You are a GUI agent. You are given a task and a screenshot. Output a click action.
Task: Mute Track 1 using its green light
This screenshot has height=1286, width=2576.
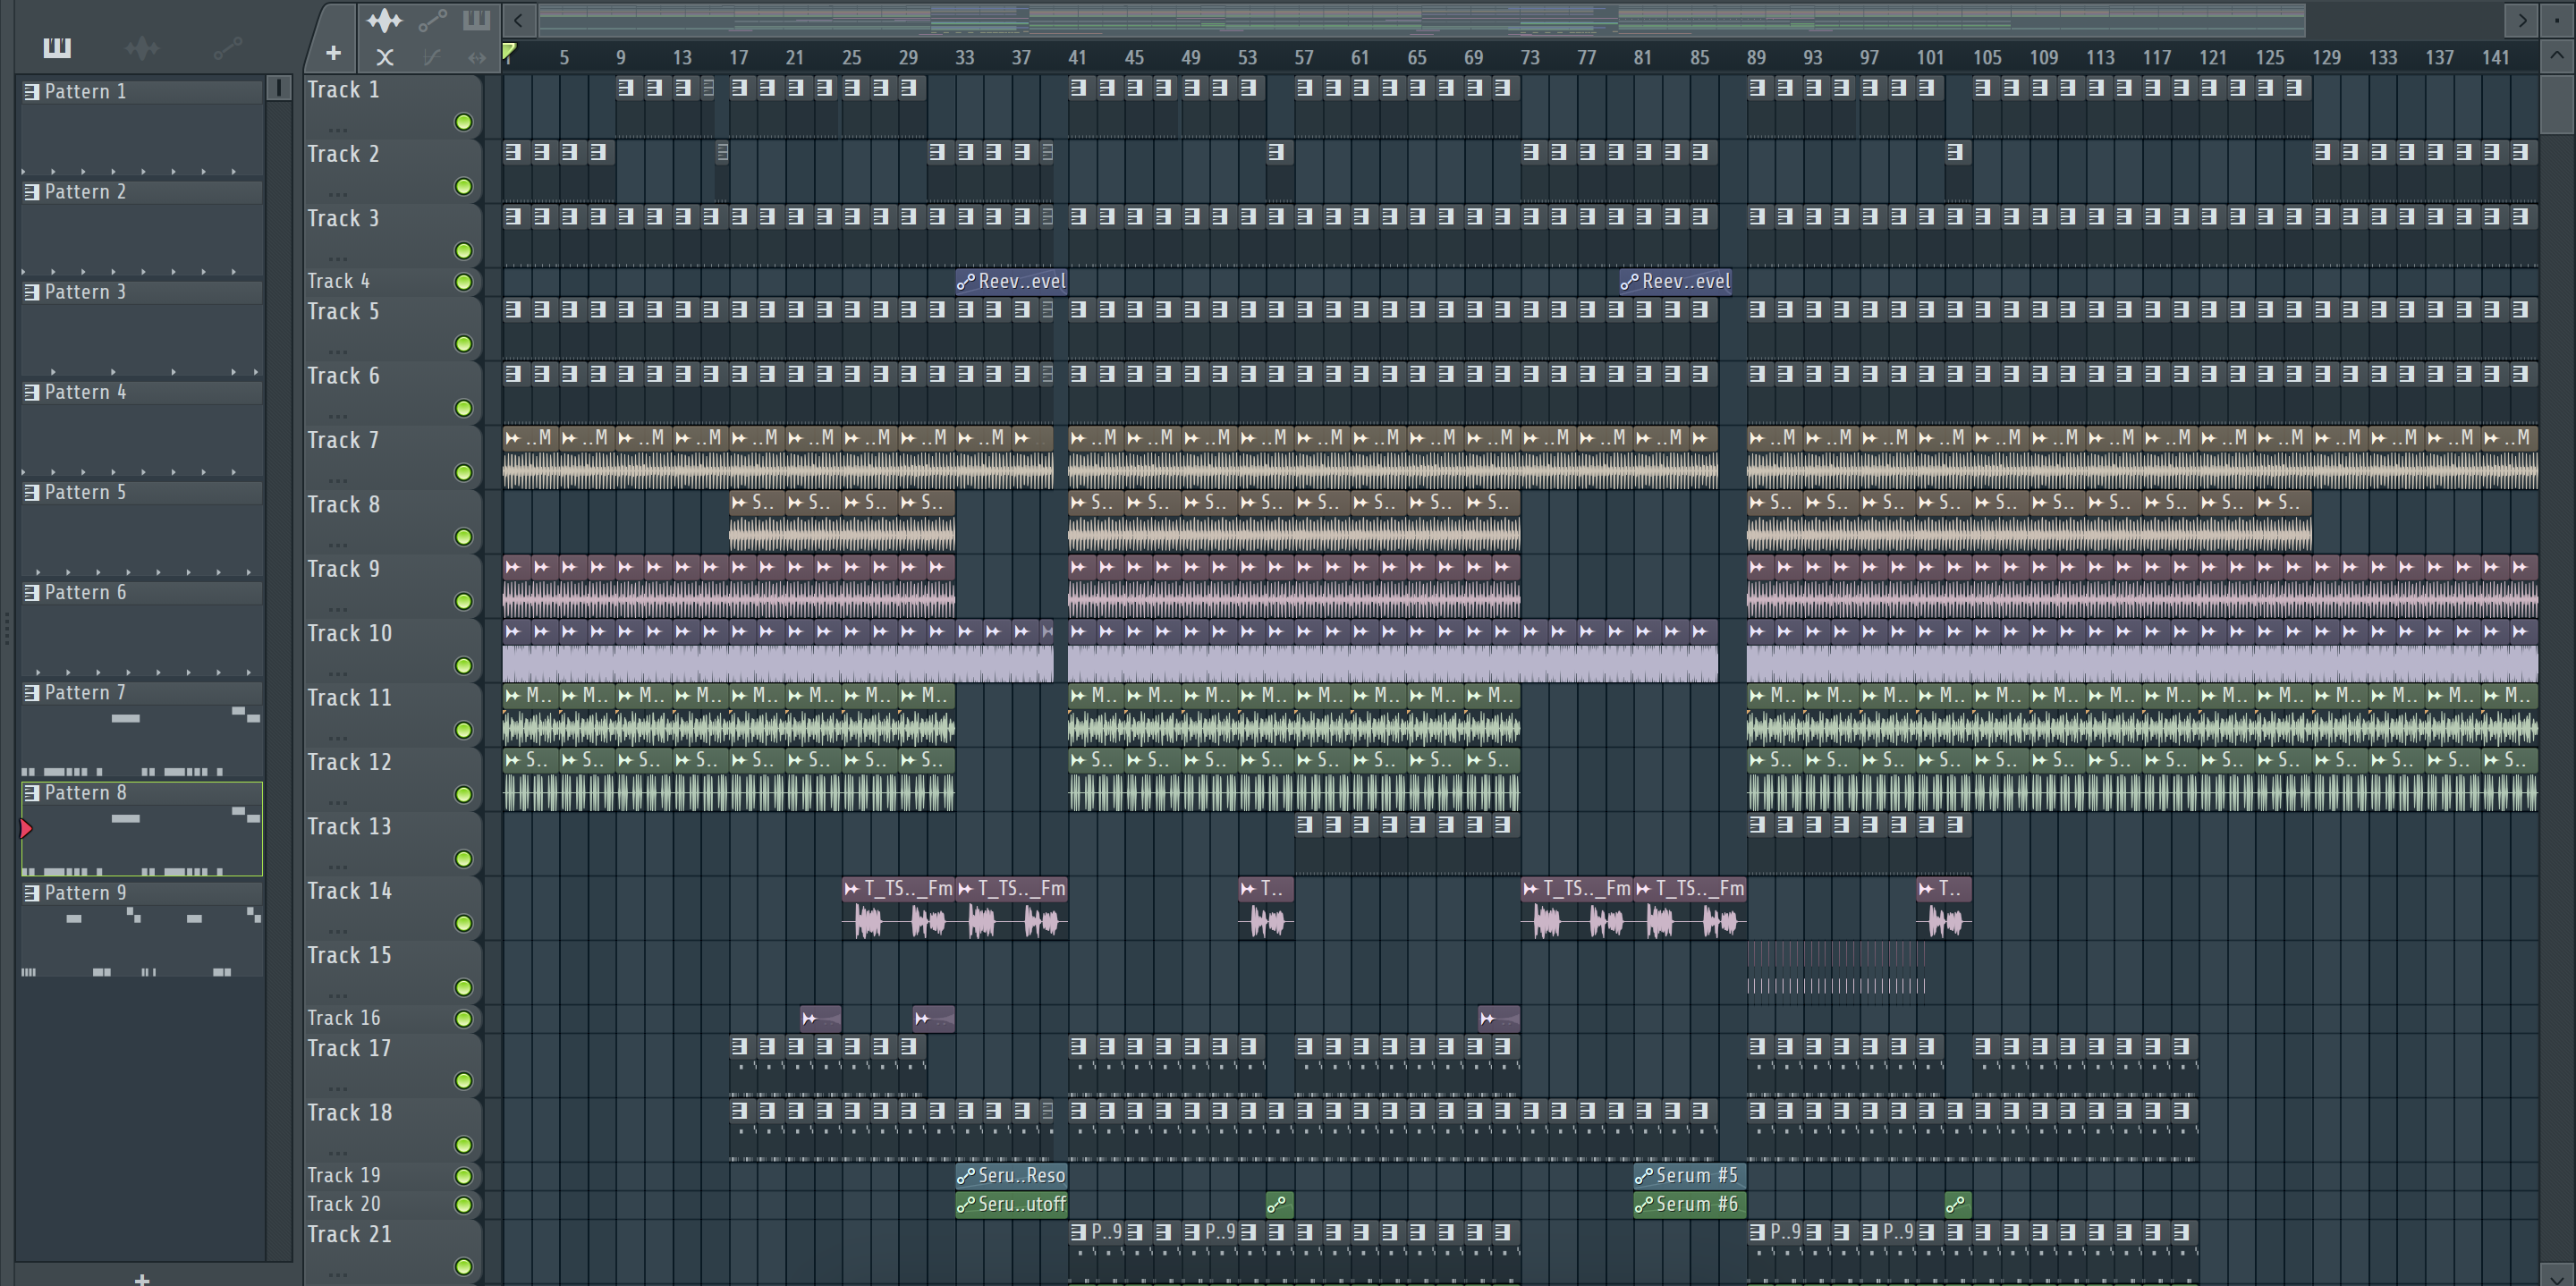463,122
